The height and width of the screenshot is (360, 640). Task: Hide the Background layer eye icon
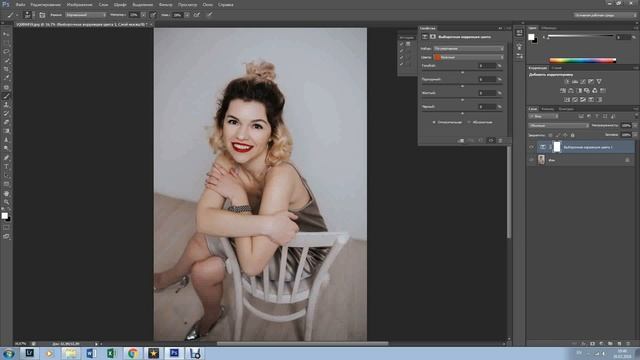tap(531, 160)
